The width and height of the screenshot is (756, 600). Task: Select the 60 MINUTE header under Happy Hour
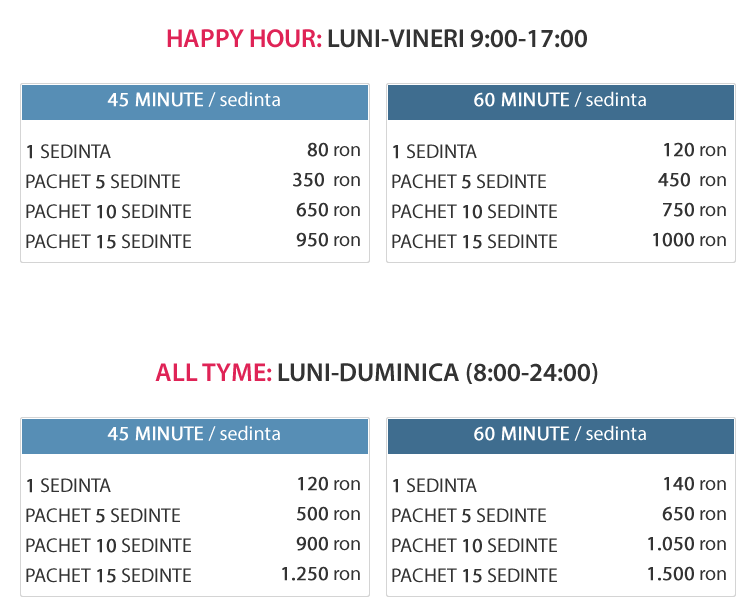coord(560,100)
